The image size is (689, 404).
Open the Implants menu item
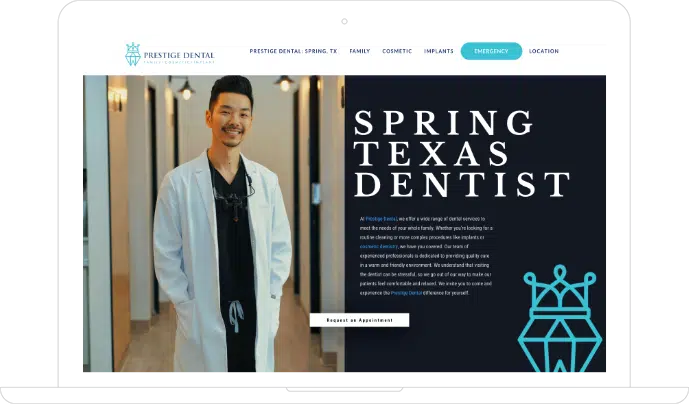click(439, 51)
